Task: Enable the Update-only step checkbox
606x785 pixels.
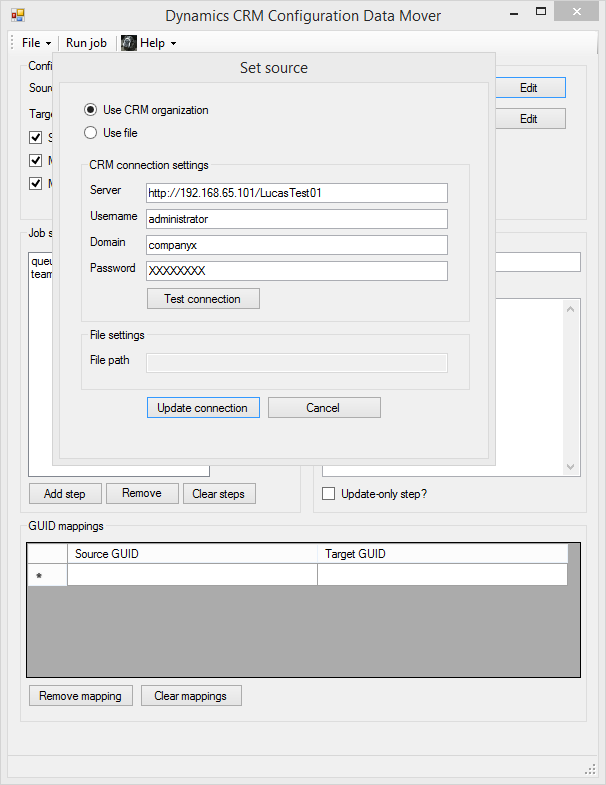Action: coord(329,494)
